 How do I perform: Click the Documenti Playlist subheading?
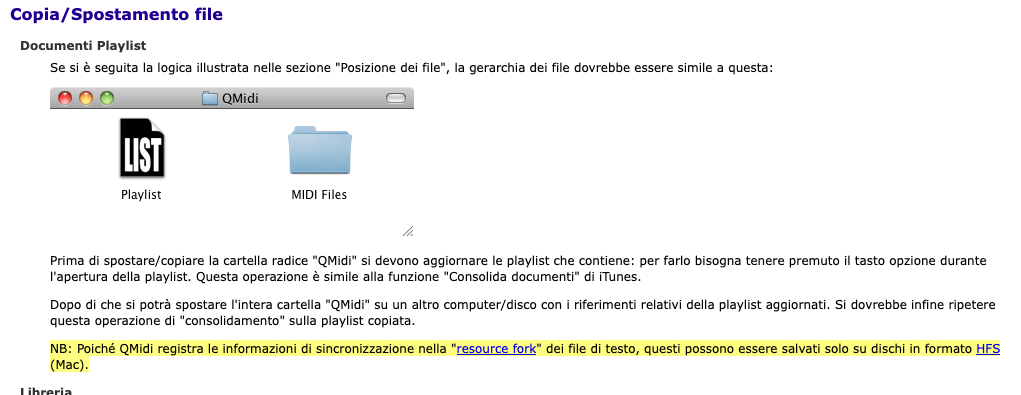(83, 46)
